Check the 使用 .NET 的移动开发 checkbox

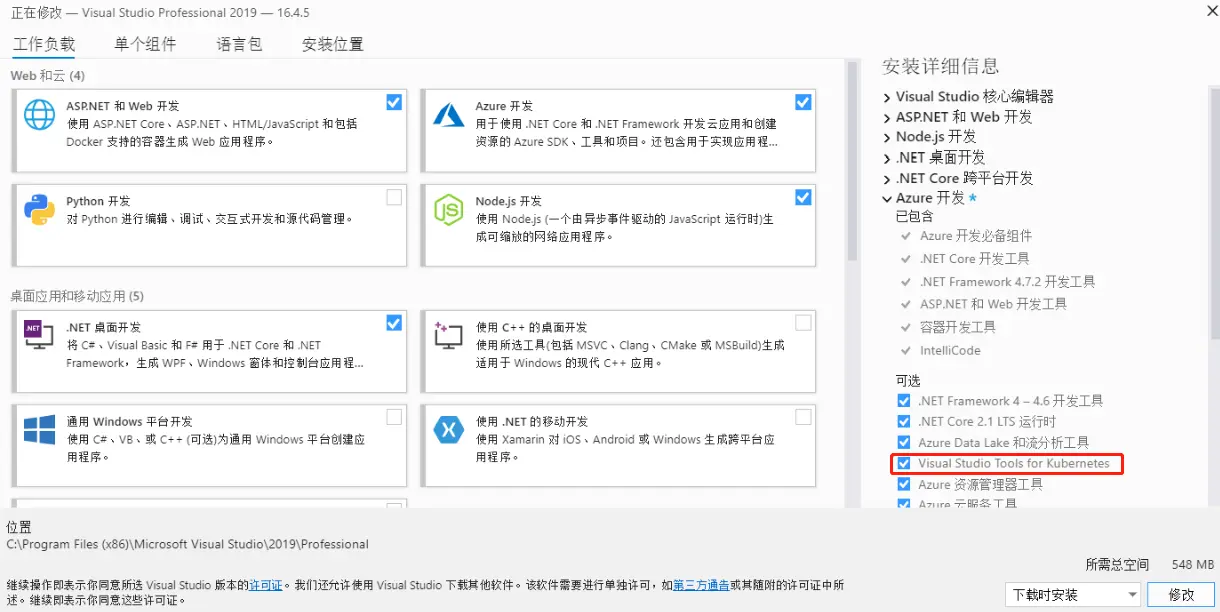803,416
